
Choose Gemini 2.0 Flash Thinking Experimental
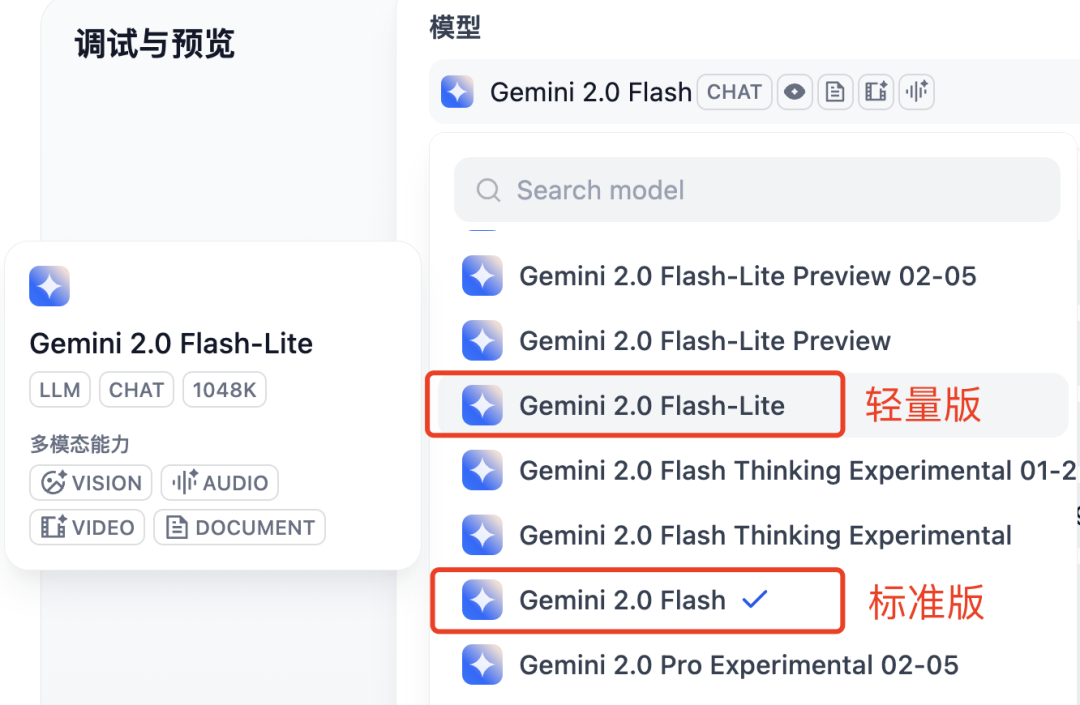click(752, 535)
